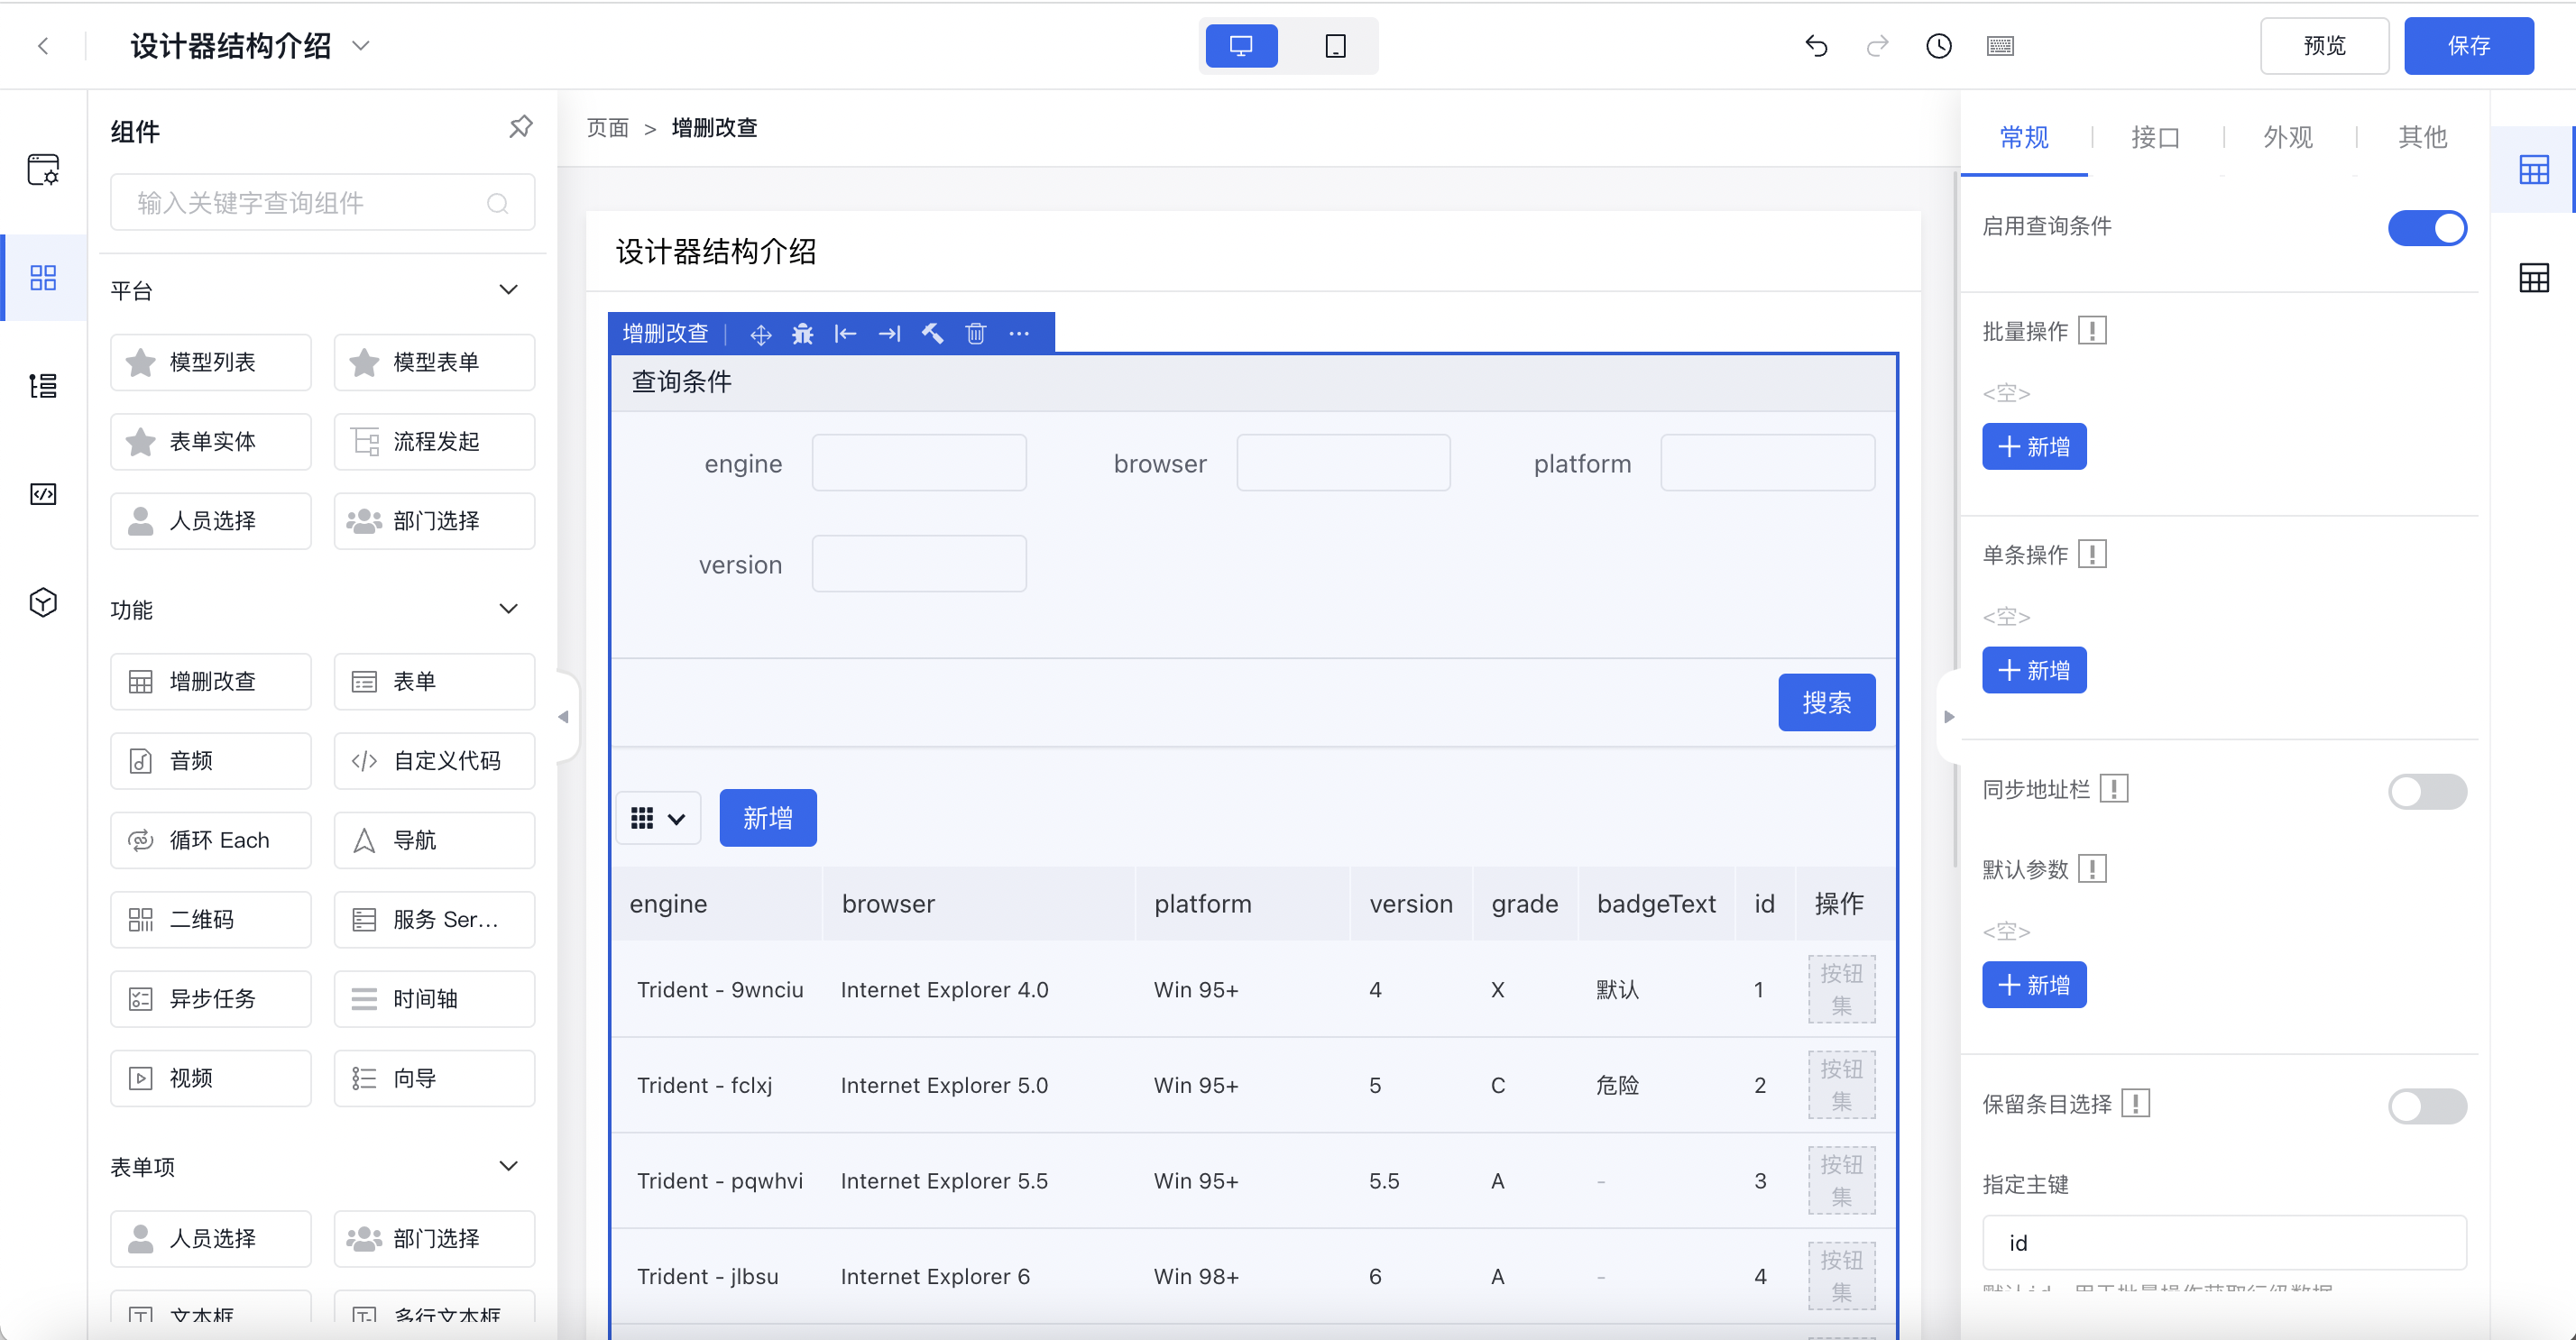Click the debug bug icon on component toolbar
2576x1340 pixels.
click(803, 334)
